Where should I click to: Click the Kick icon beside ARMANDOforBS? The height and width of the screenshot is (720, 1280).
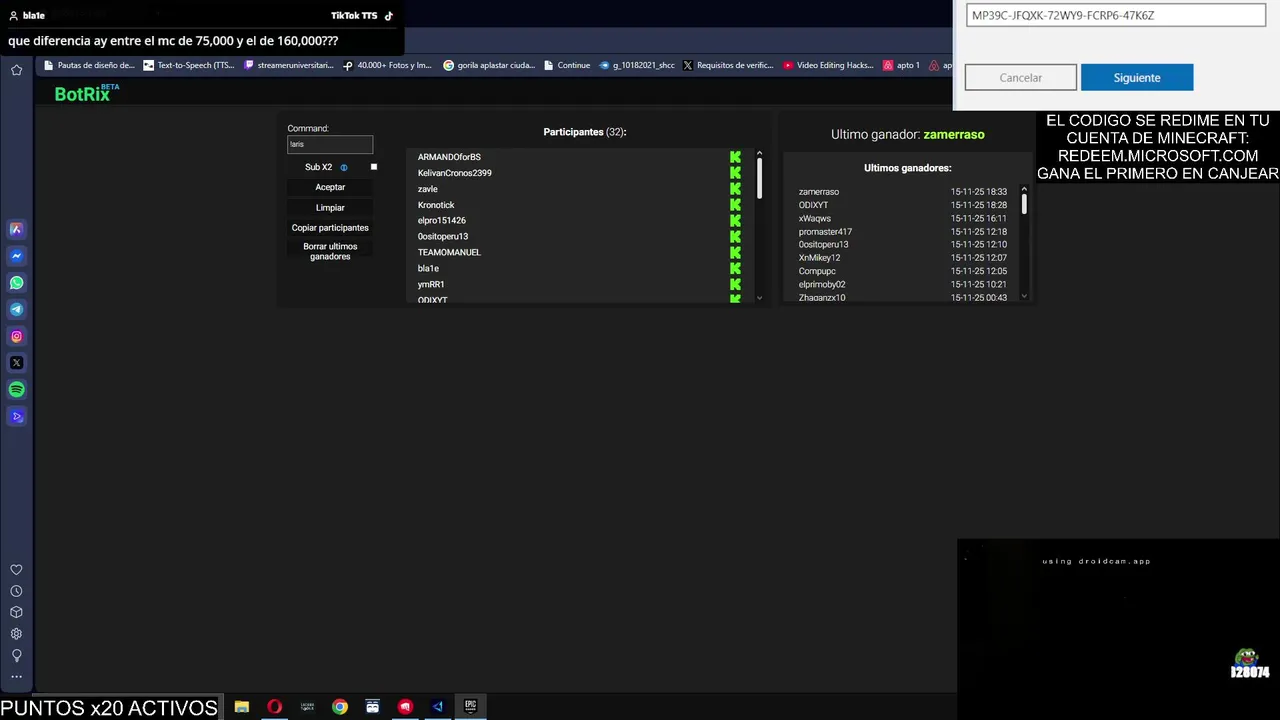pyautogui.click(x=735, y=157)
